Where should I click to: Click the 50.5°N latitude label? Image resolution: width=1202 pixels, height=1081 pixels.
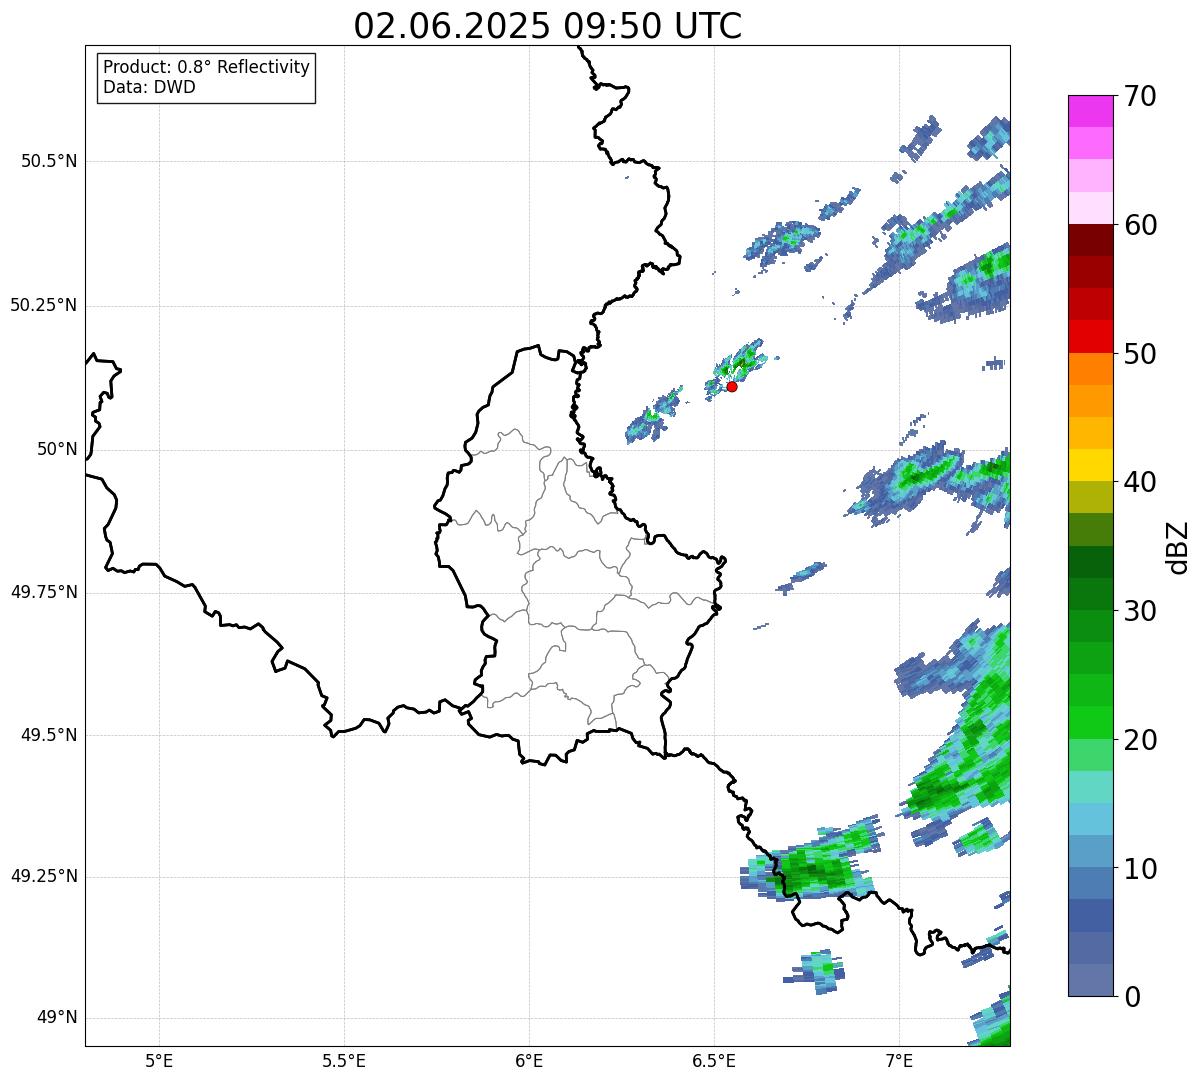[x=49, y=161]
